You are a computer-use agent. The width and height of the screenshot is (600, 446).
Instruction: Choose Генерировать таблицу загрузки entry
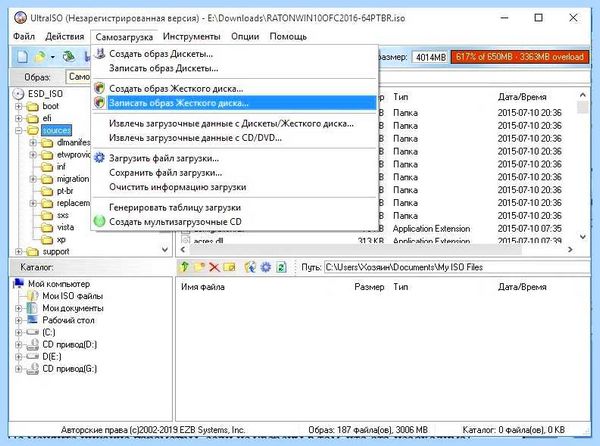[x=235, y=207]
